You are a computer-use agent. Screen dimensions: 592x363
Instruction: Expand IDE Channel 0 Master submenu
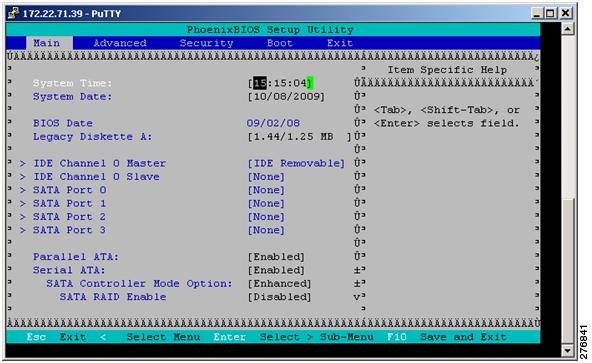(93, 163)
